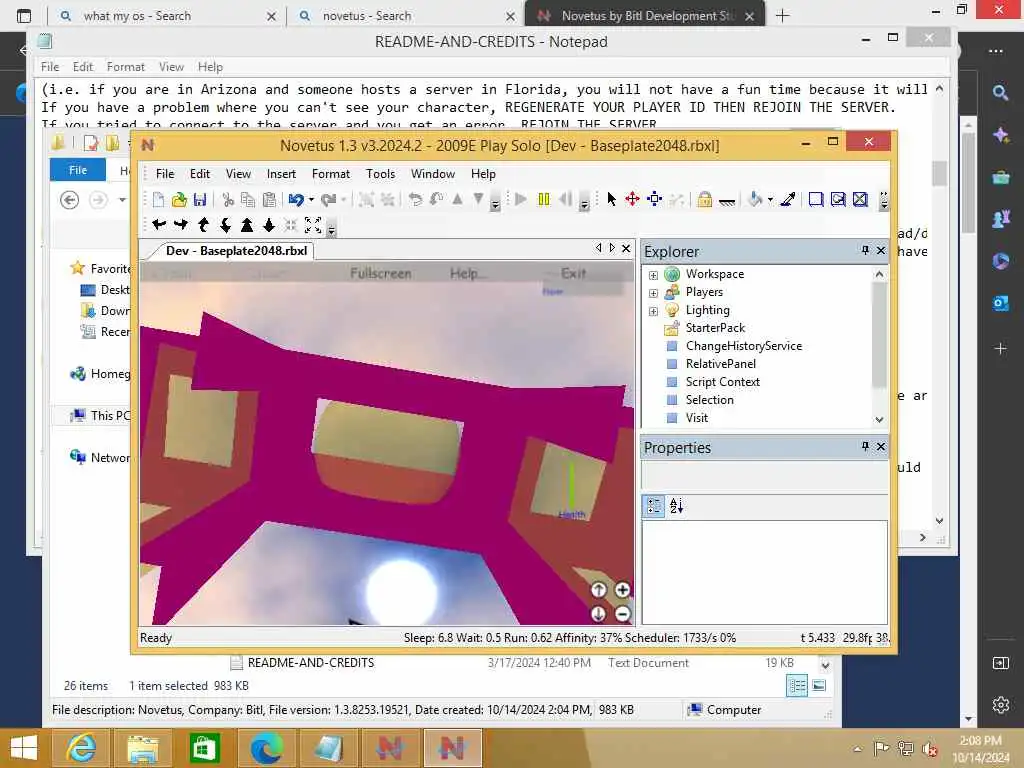The width and height of the screenshot is (1024, 768).
Task: Toggle auto-hide pin on the Properties panel
Action: coord(865,446)
